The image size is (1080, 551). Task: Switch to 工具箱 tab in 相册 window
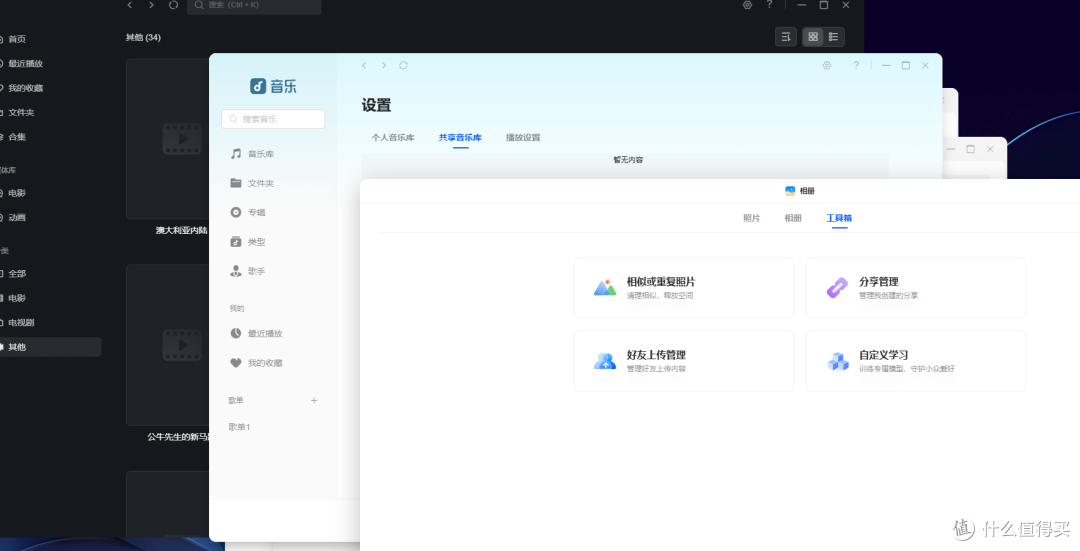coord(839,218)
